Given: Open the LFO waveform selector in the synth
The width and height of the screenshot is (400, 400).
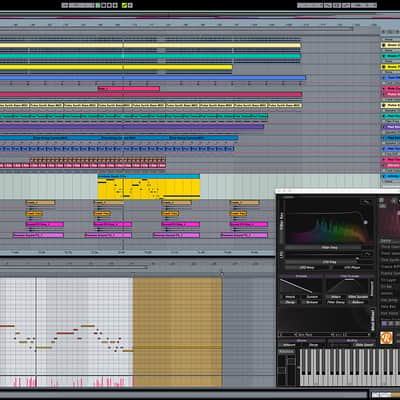Looking at the screenshot, I should tap(368, 254).
